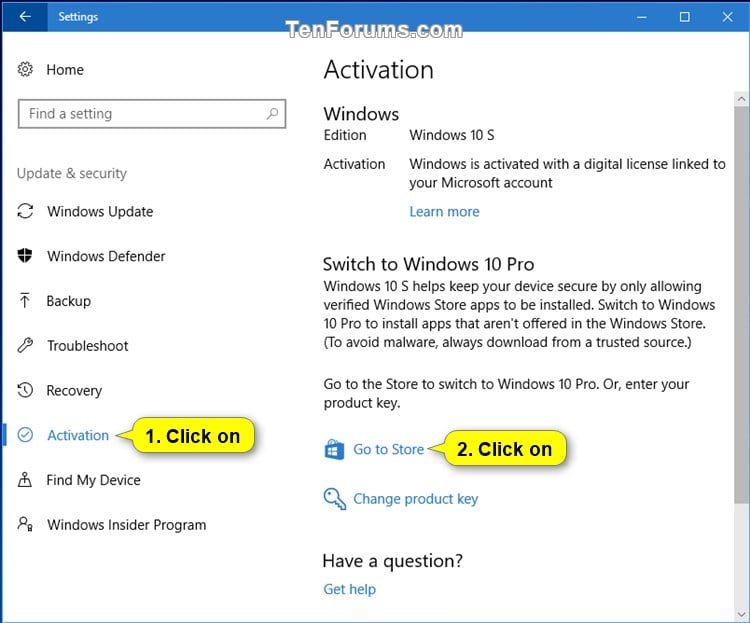Click the back arrow in title bar
Viewport: 750px width, 623px height.
pyautogui.click(x=25, y=17)
